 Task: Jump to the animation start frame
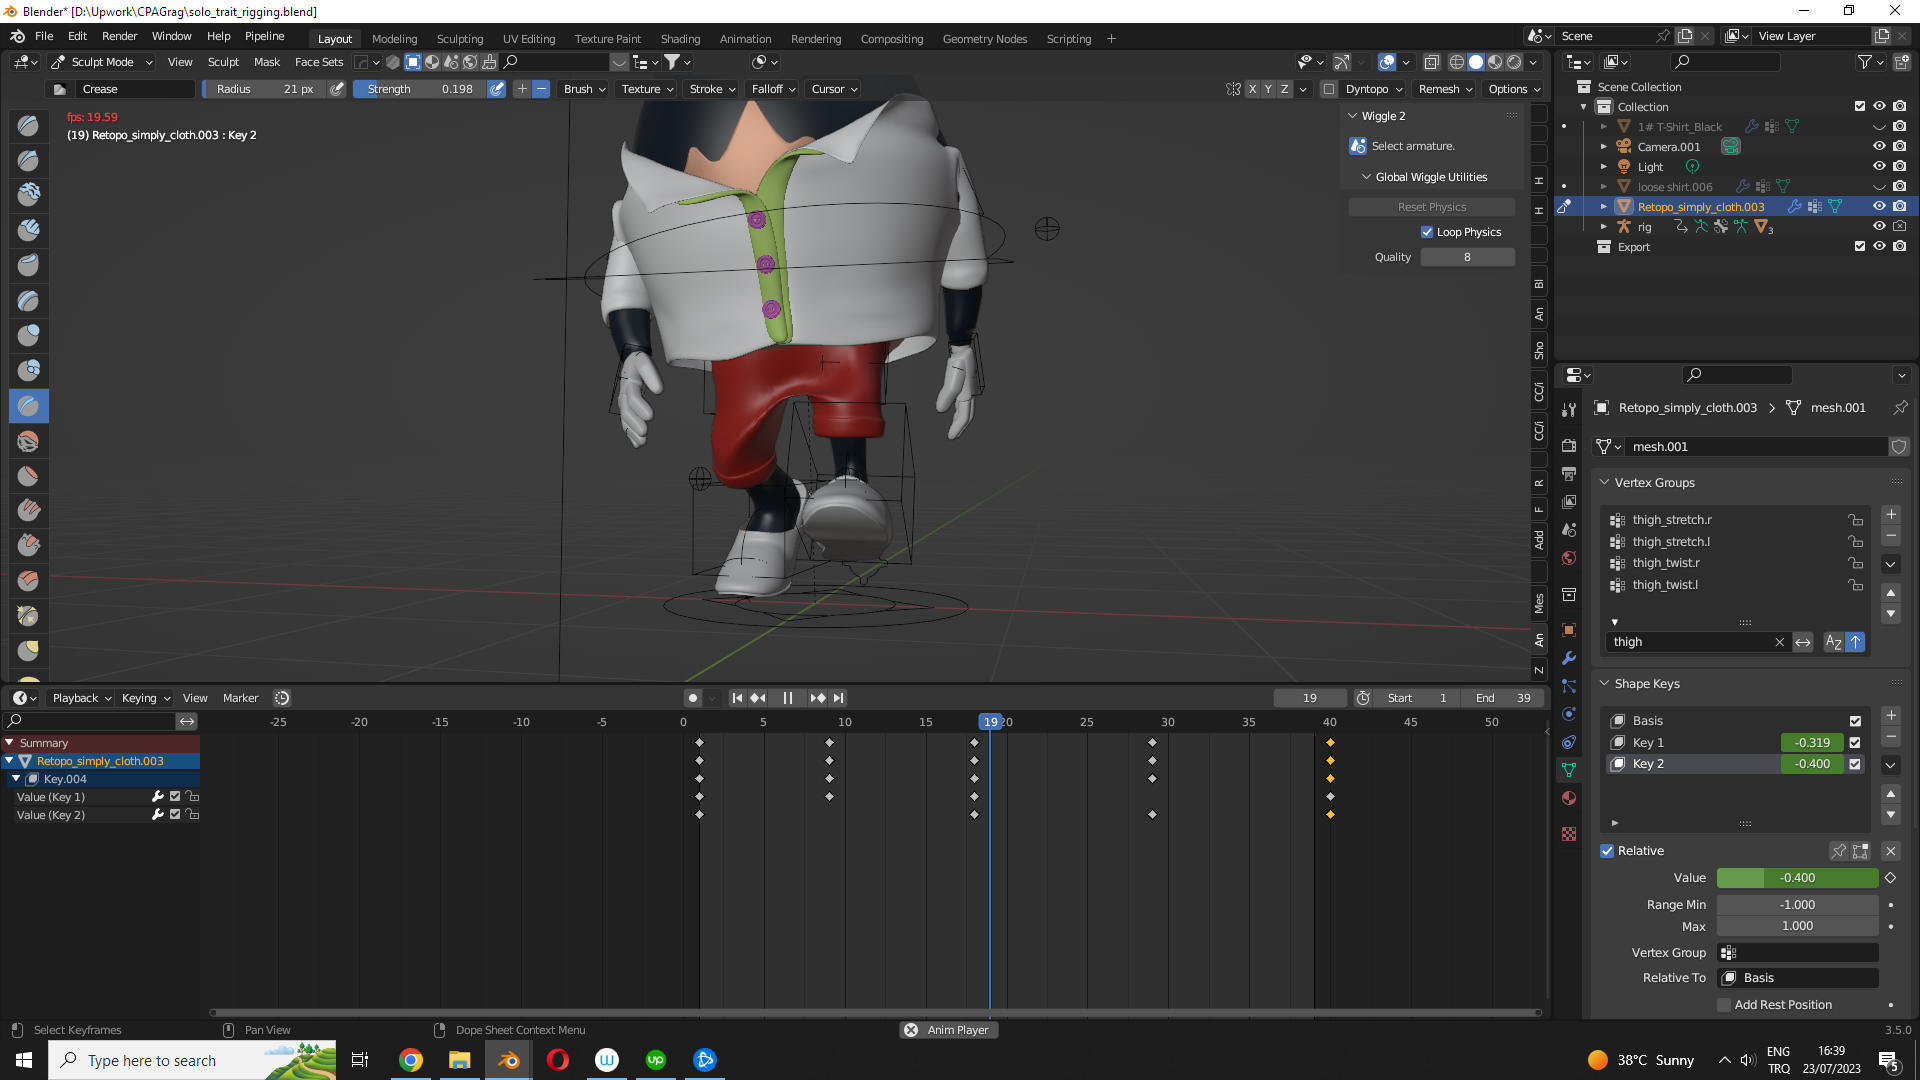click(737, 698)
